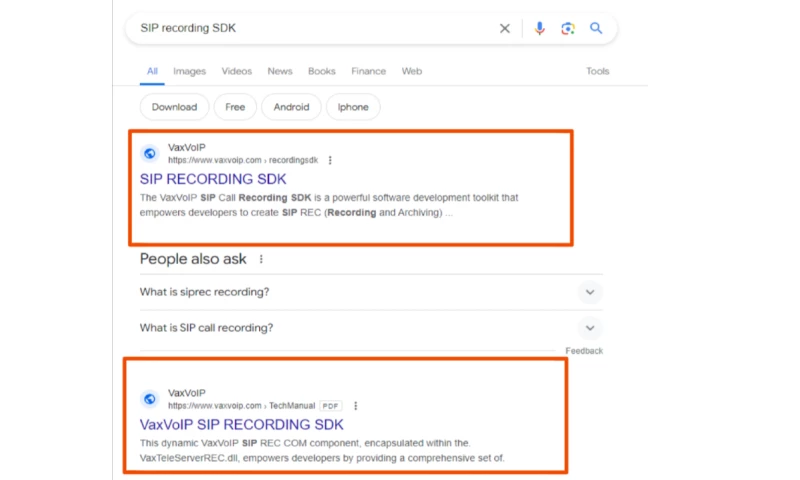Click the Feedback link under People also ask
Screen dimensions: 800x480
[584, 351]
